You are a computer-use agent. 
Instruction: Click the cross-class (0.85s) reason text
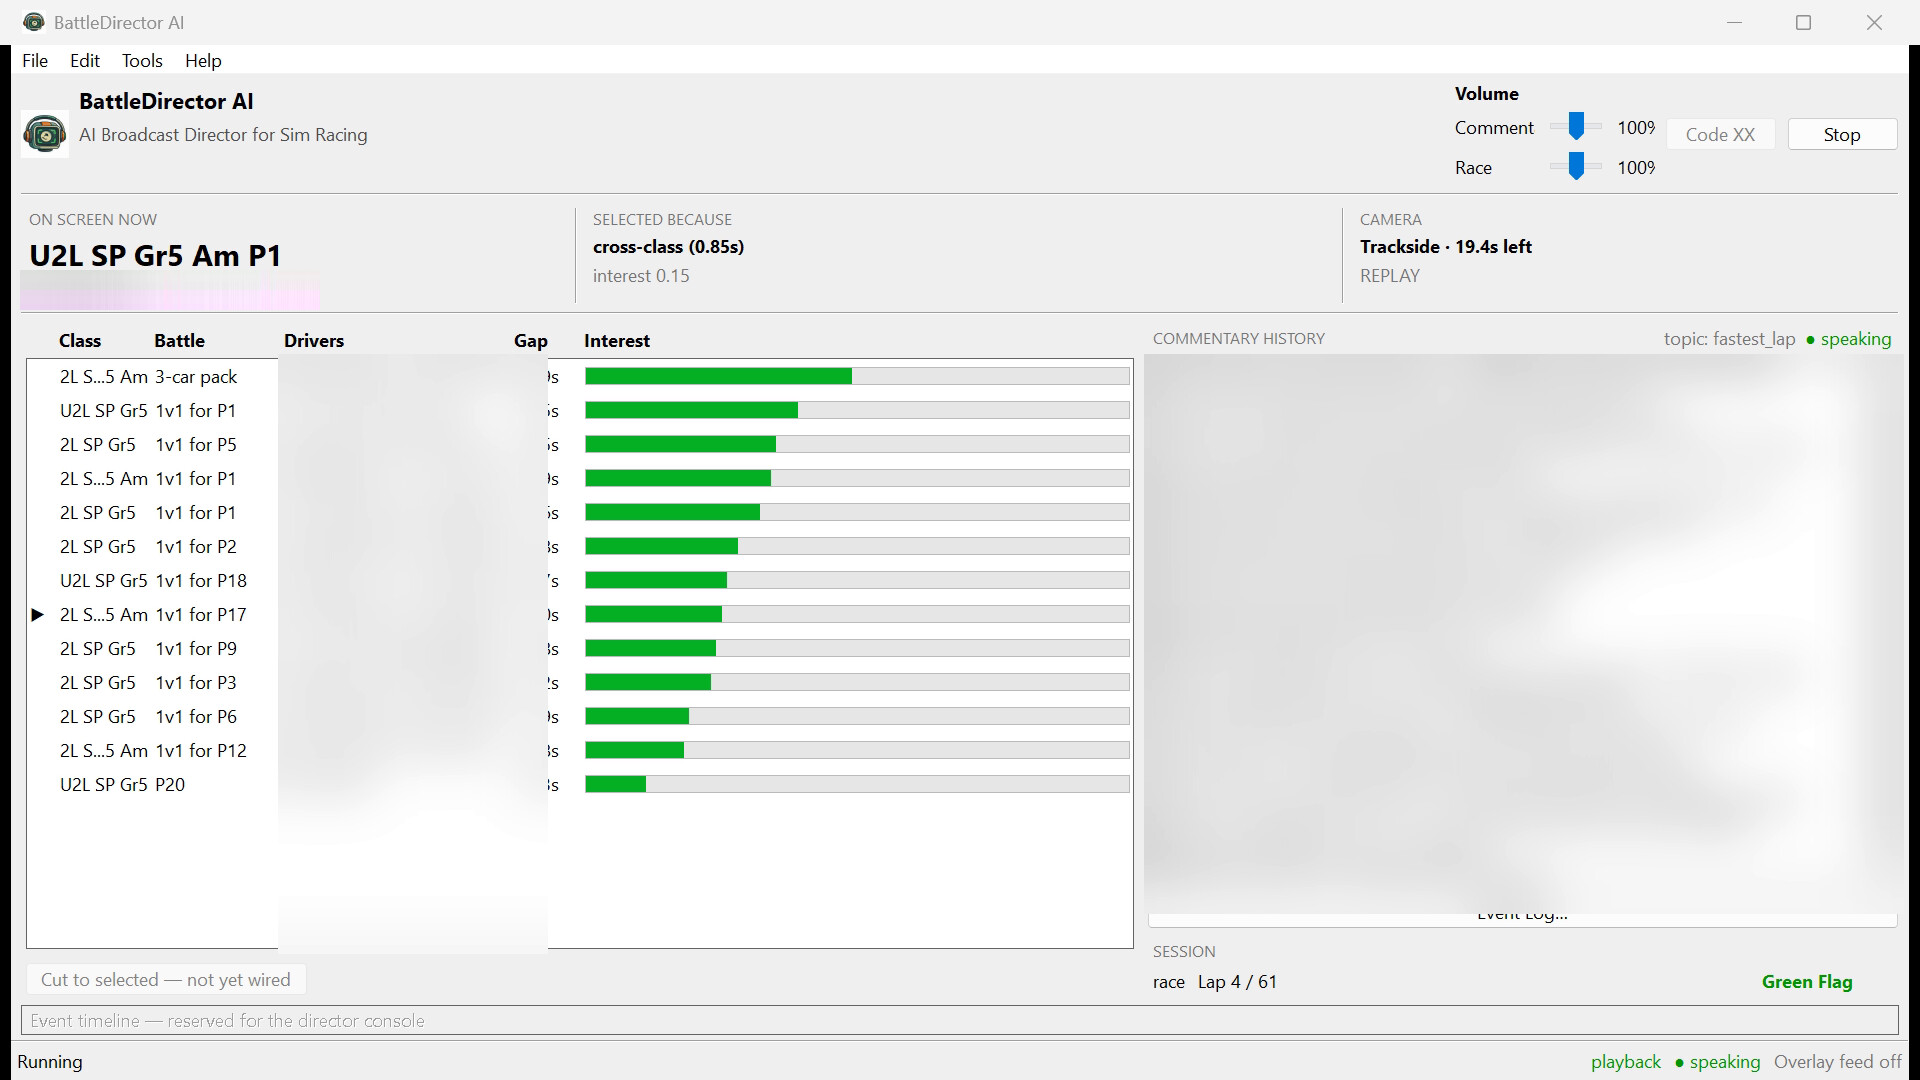click(668, 247)
